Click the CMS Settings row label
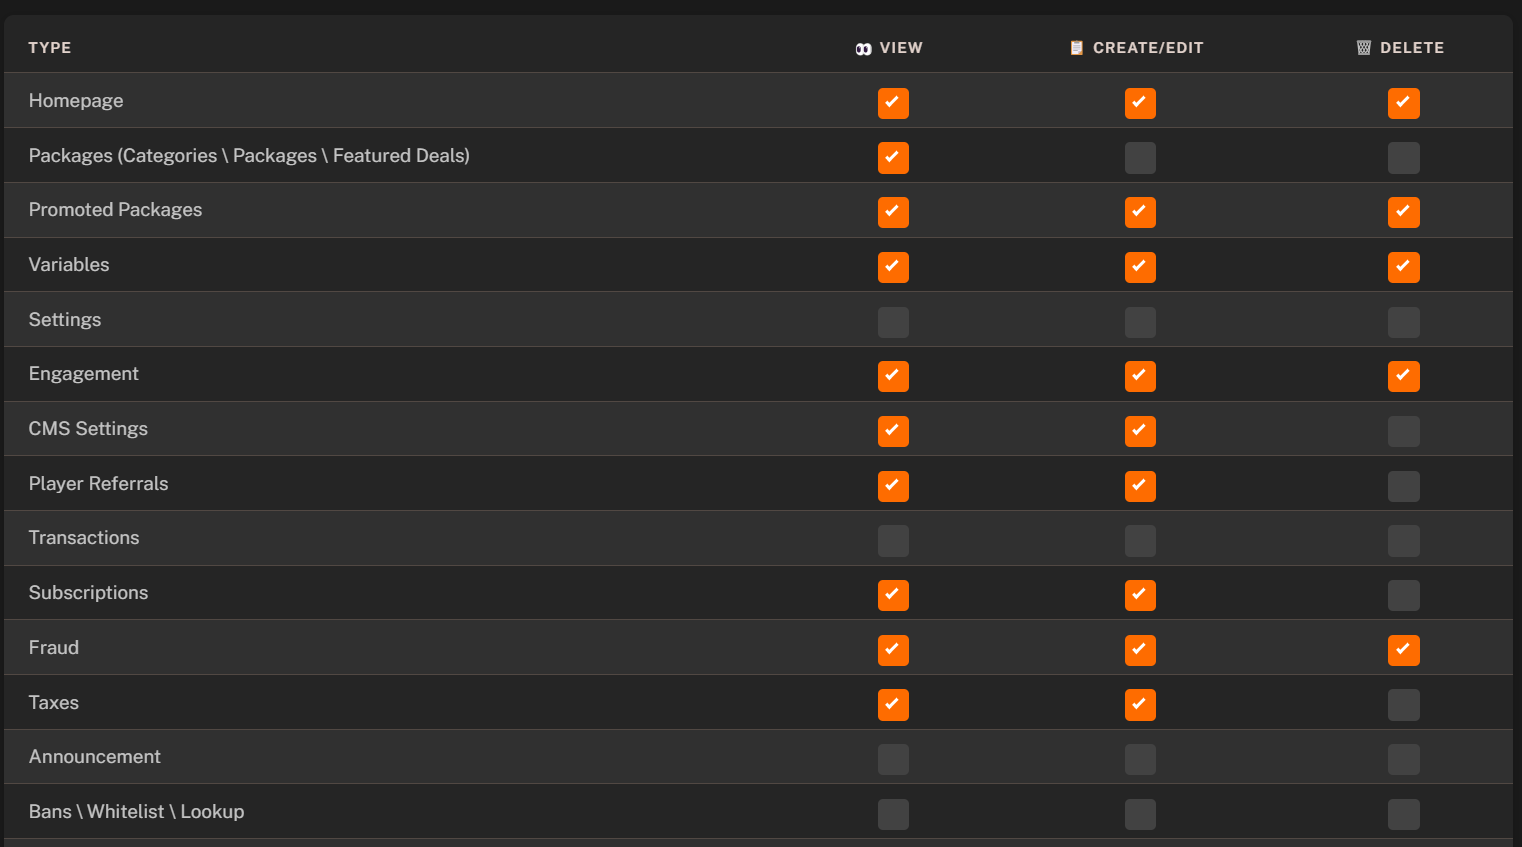1522x847 pixels. point(88,429)
